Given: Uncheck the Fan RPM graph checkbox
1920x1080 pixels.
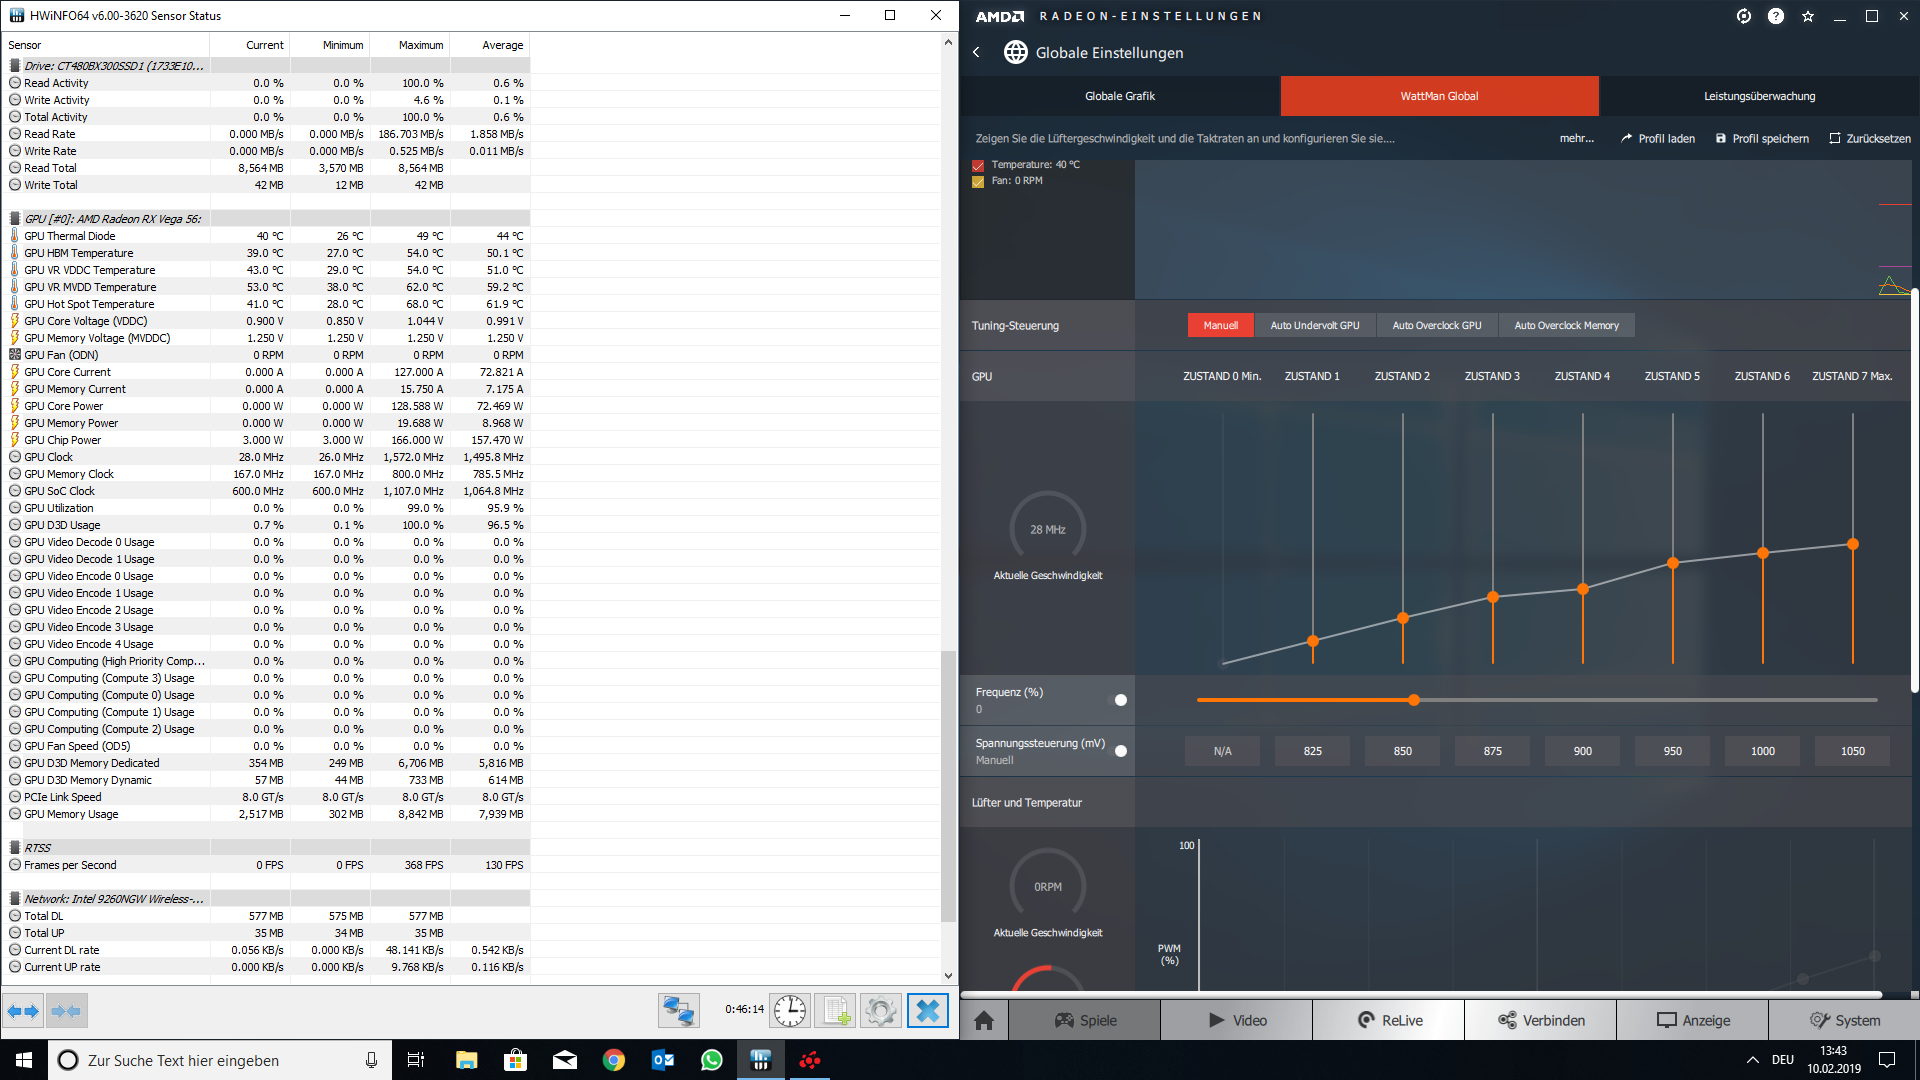Looking at the screenshot, I should tap(978, 182).
